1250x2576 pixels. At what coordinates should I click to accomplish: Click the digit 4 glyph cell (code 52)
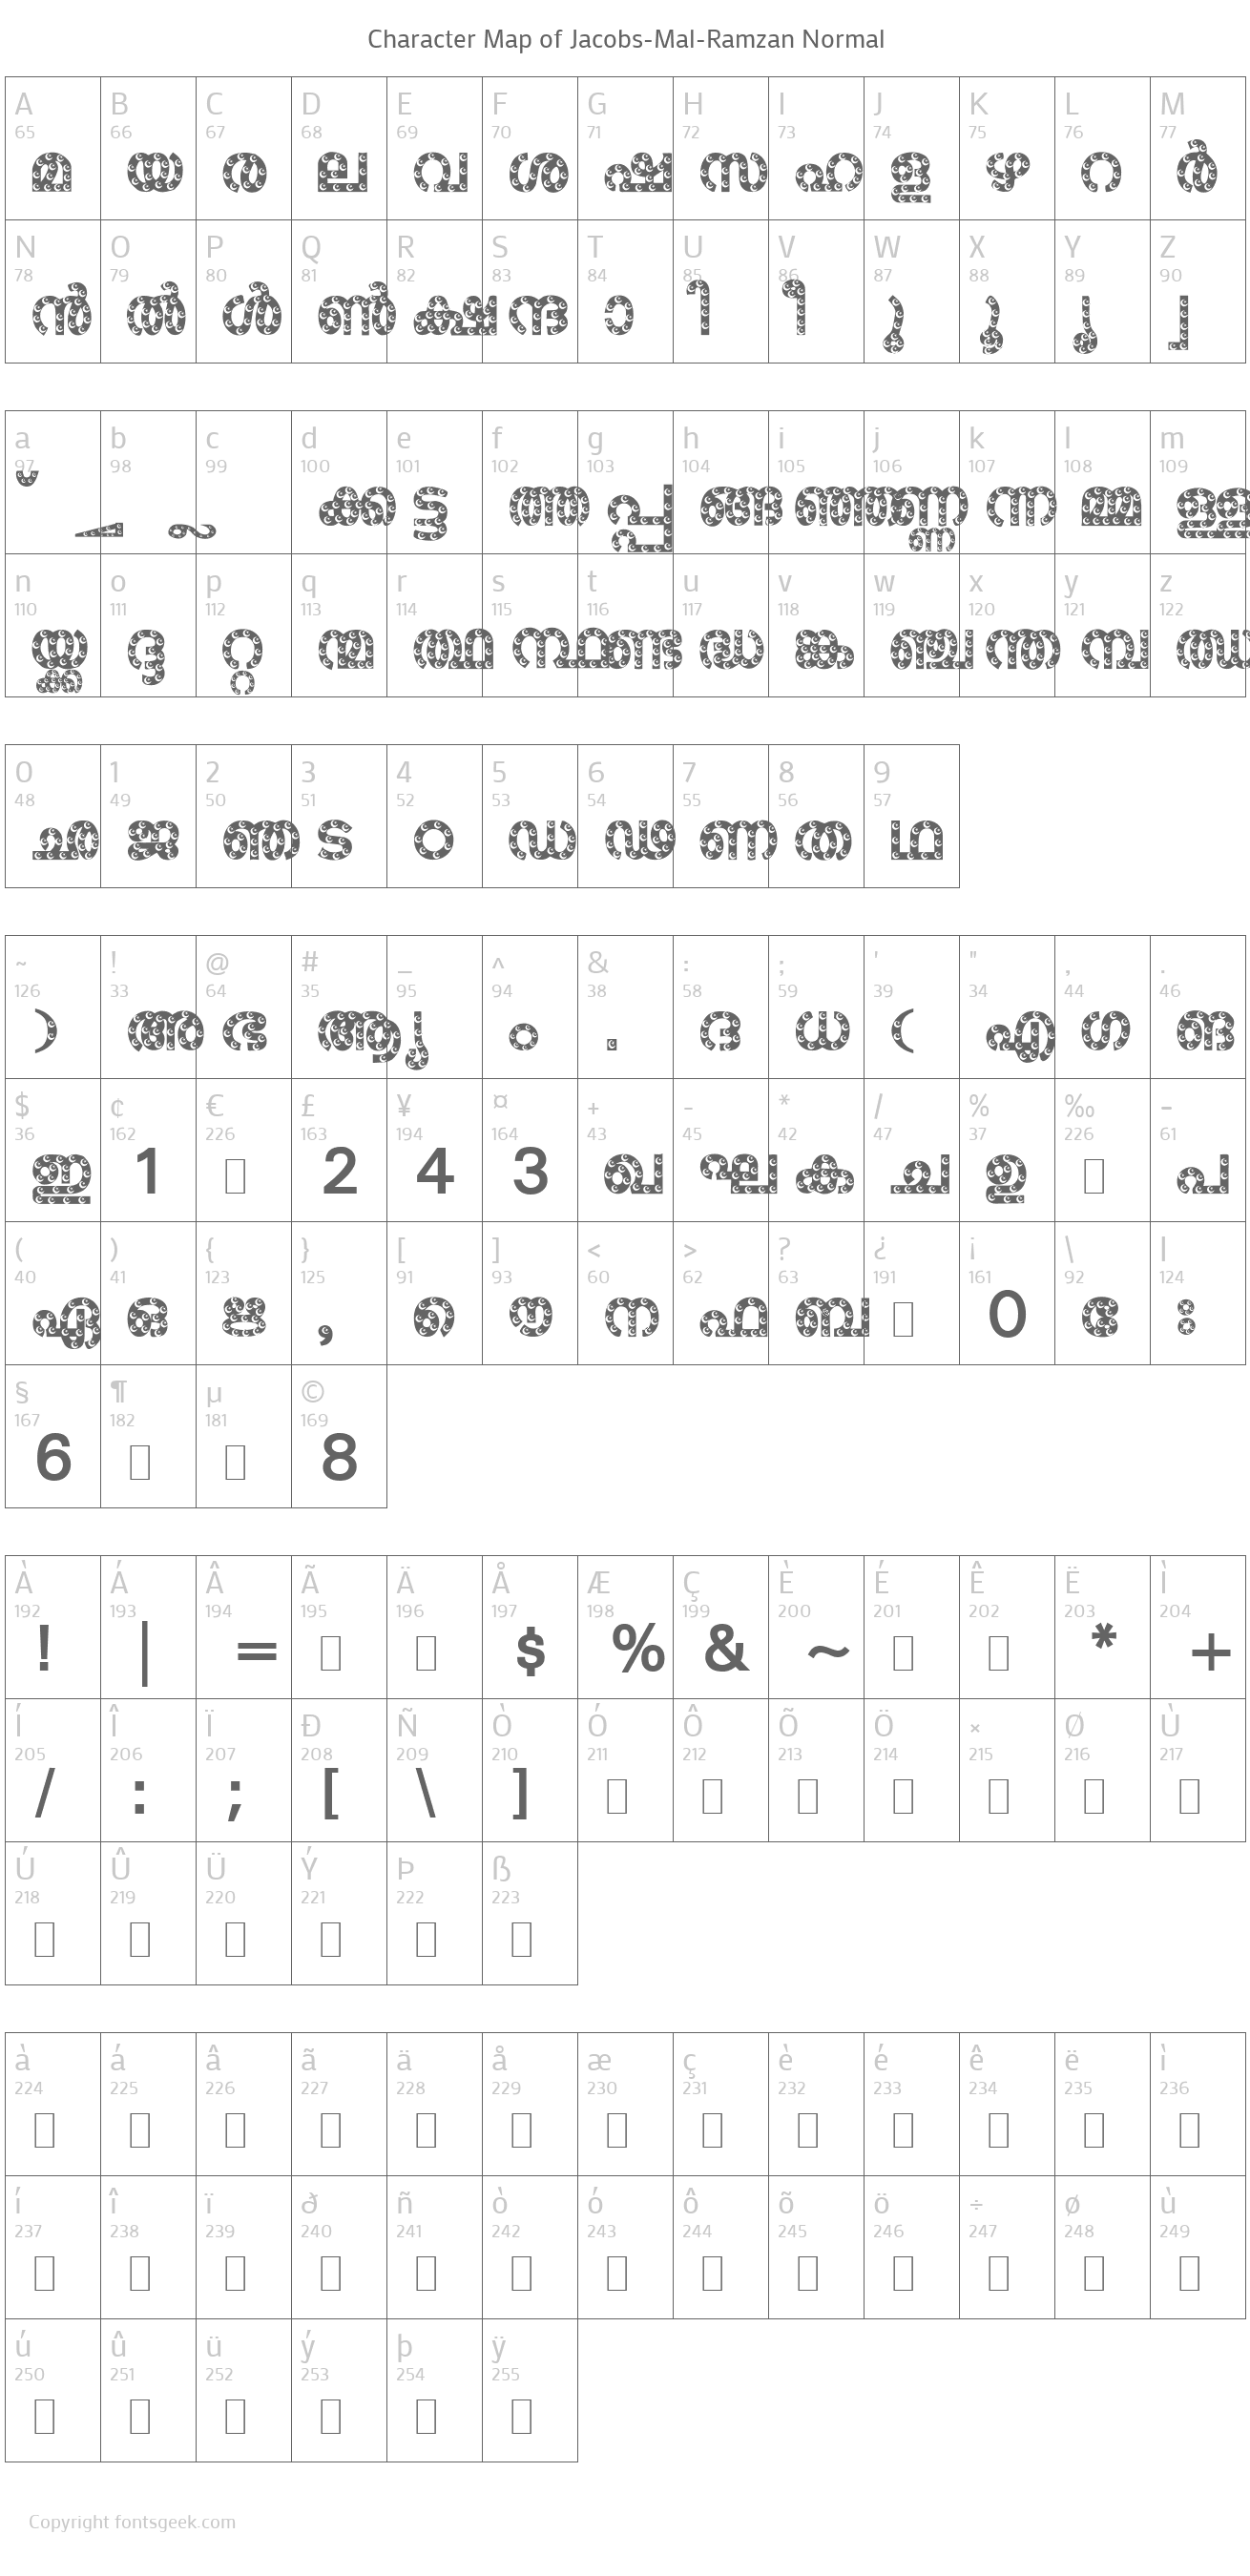click(434, 816)
